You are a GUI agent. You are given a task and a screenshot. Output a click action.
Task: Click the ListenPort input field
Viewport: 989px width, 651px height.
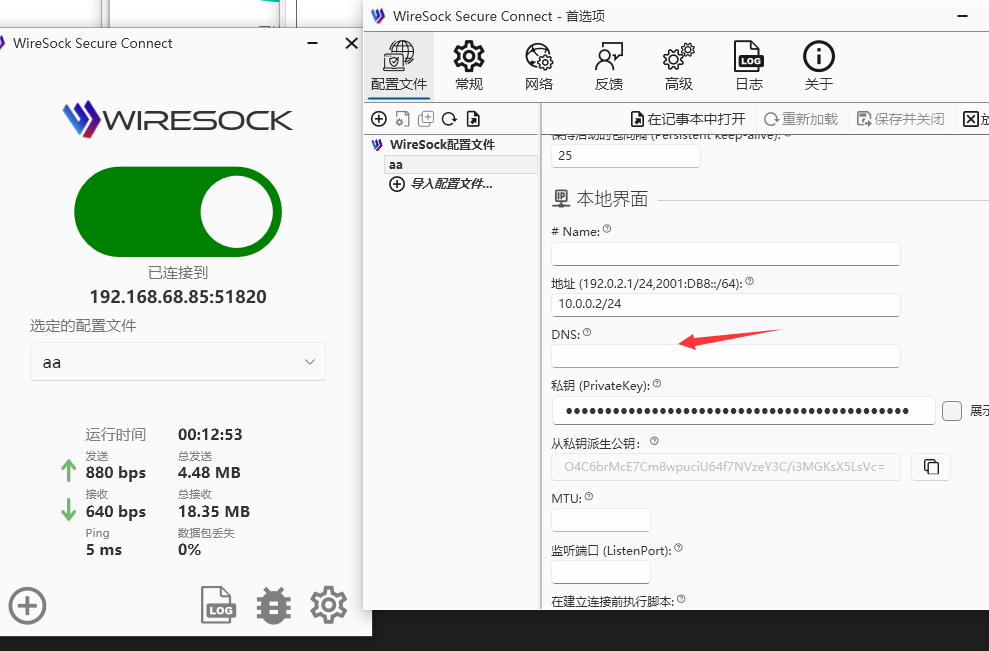coord(600,572)
